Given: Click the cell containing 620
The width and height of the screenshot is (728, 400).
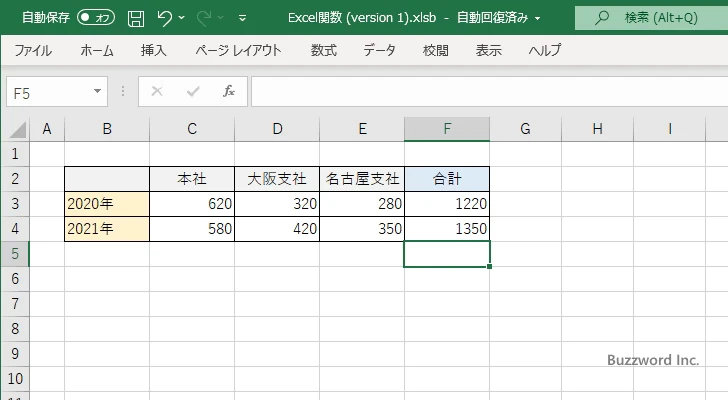Looking at the screenshot, I should point(192,204).
